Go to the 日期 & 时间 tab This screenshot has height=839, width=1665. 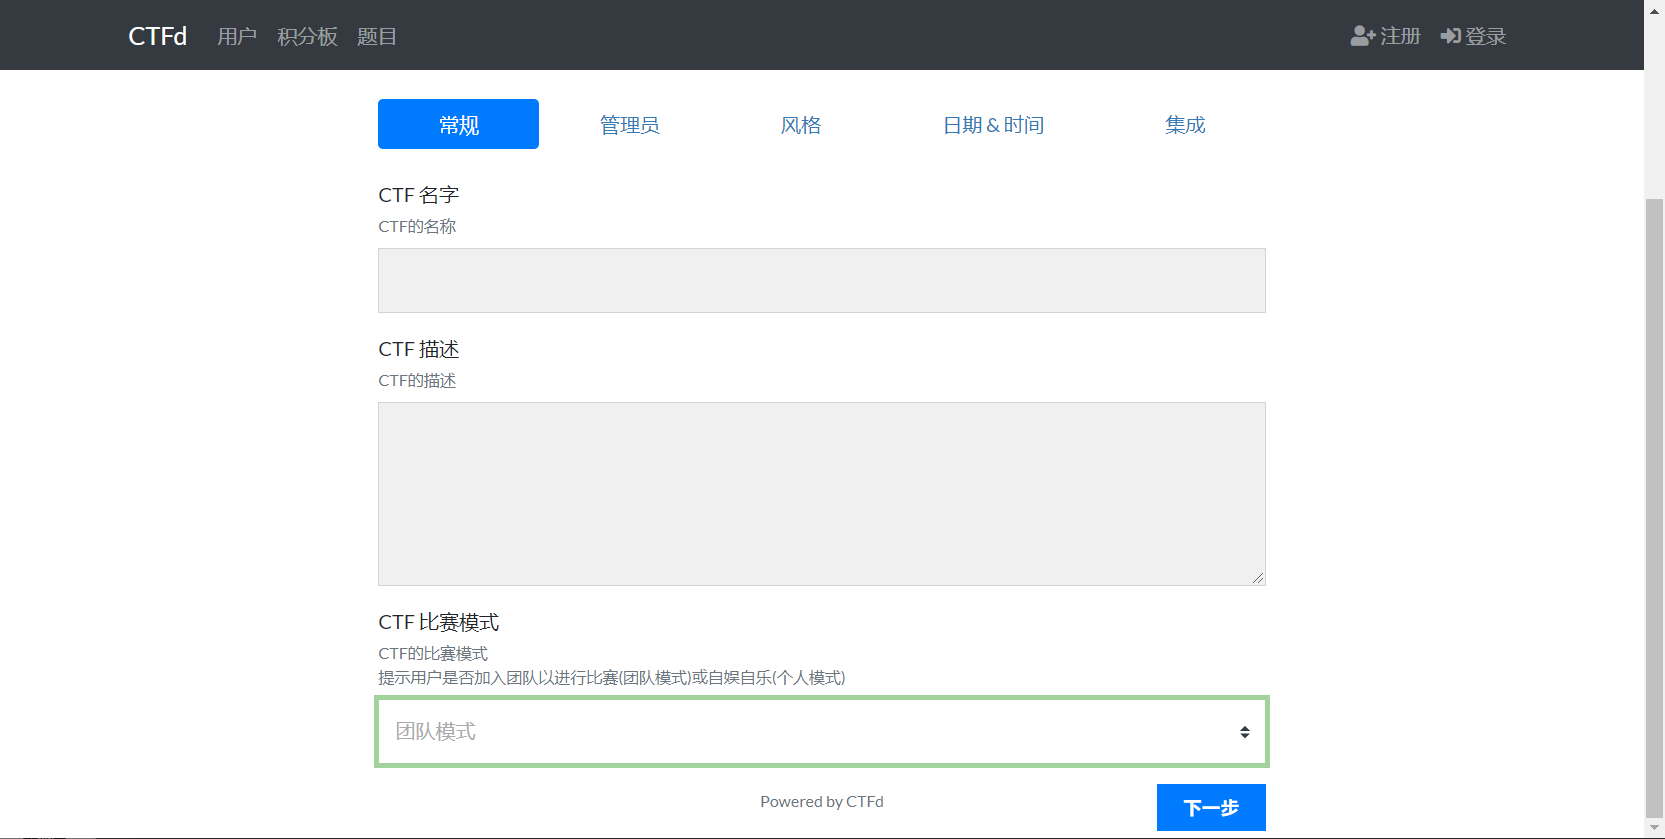(x=993, y=125)
